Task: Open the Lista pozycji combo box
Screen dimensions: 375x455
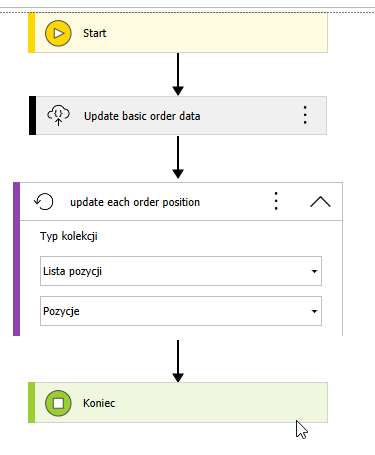Action: (x=181, y=271)
